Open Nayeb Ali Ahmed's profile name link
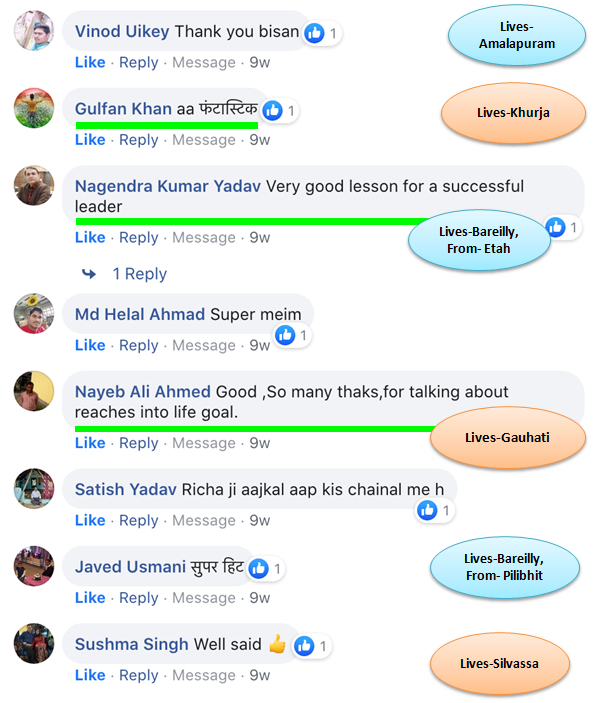Image resolution: width=597 pixels, height=703 pixels. pyautogui.click(x=143, y=391)
